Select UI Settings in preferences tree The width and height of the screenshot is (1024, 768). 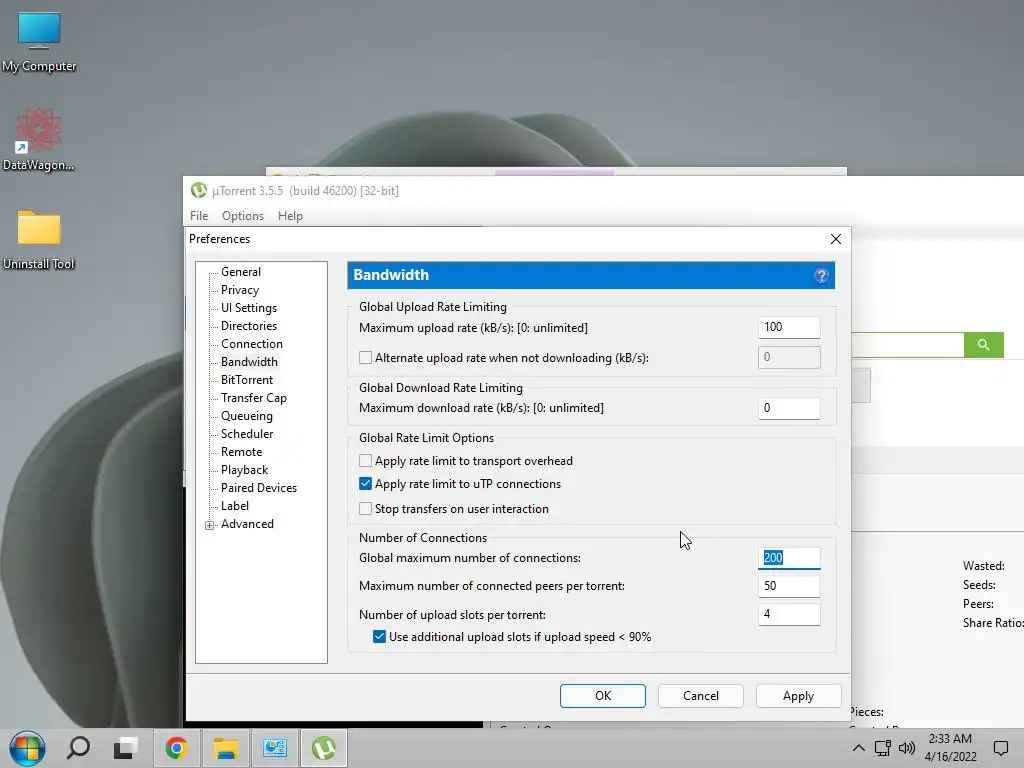tap(249, 308)
